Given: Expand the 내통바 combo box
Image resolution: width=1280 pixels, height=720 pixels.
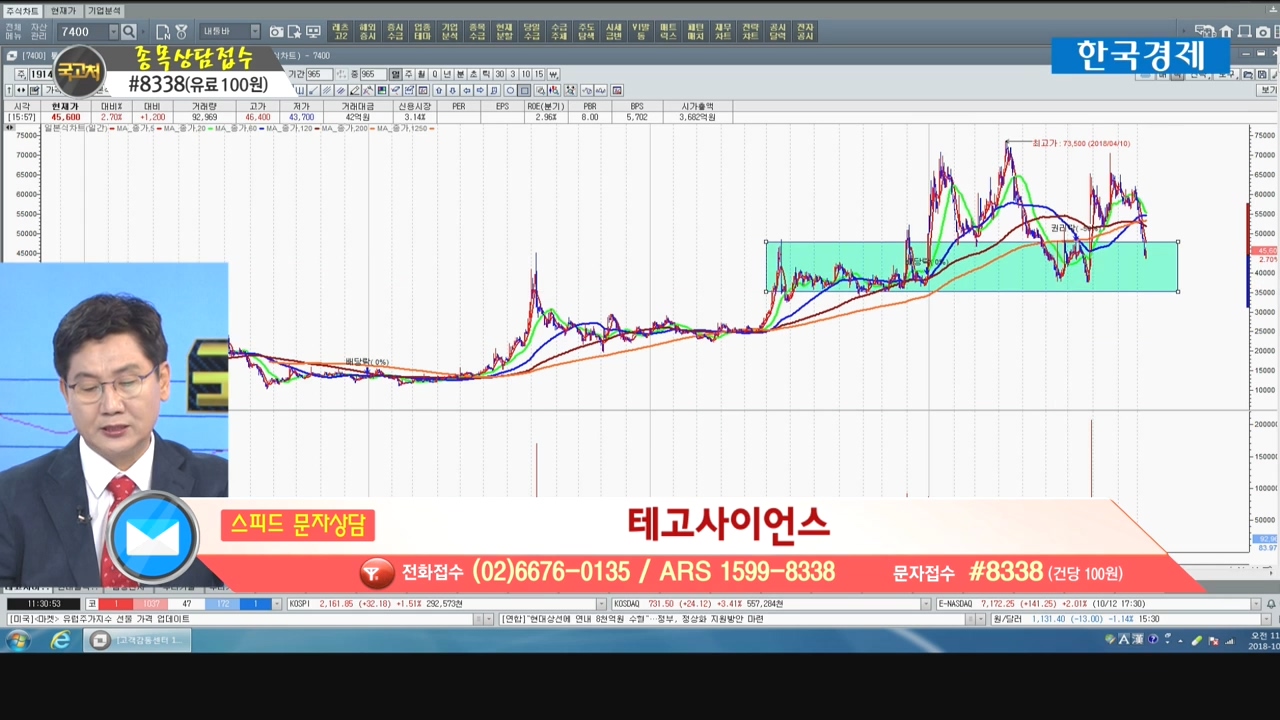Looking at the screenshot, I should 255,32.
